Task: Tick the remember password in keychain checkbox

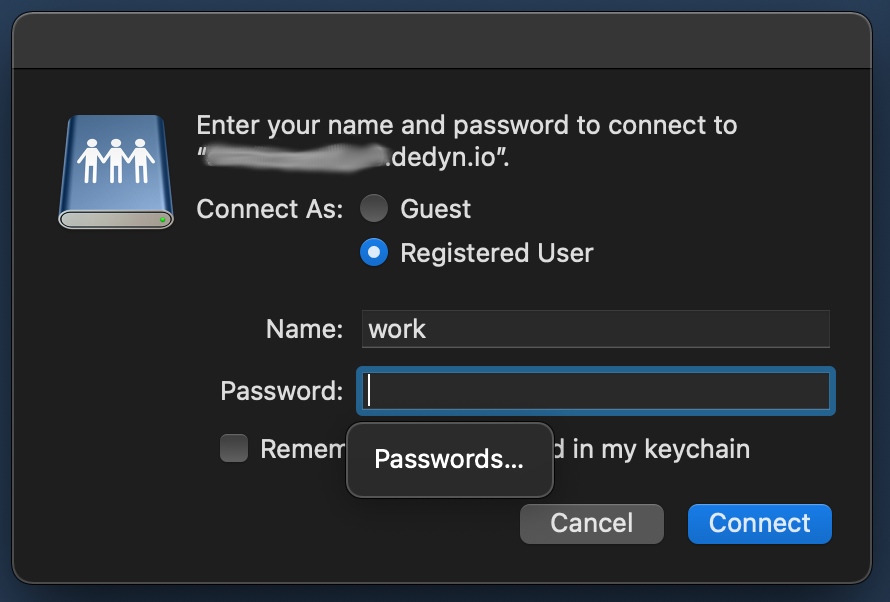Action: (234, 448)
